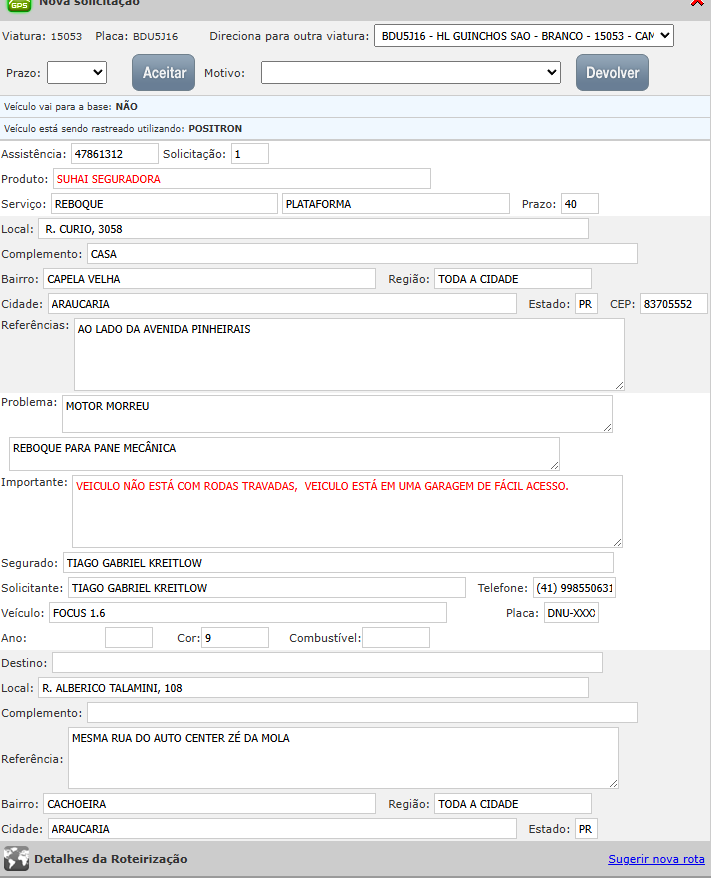Viewport: 711px width, 878px height.
Task: Click the empty Combustível field
Action: [396, 638]
